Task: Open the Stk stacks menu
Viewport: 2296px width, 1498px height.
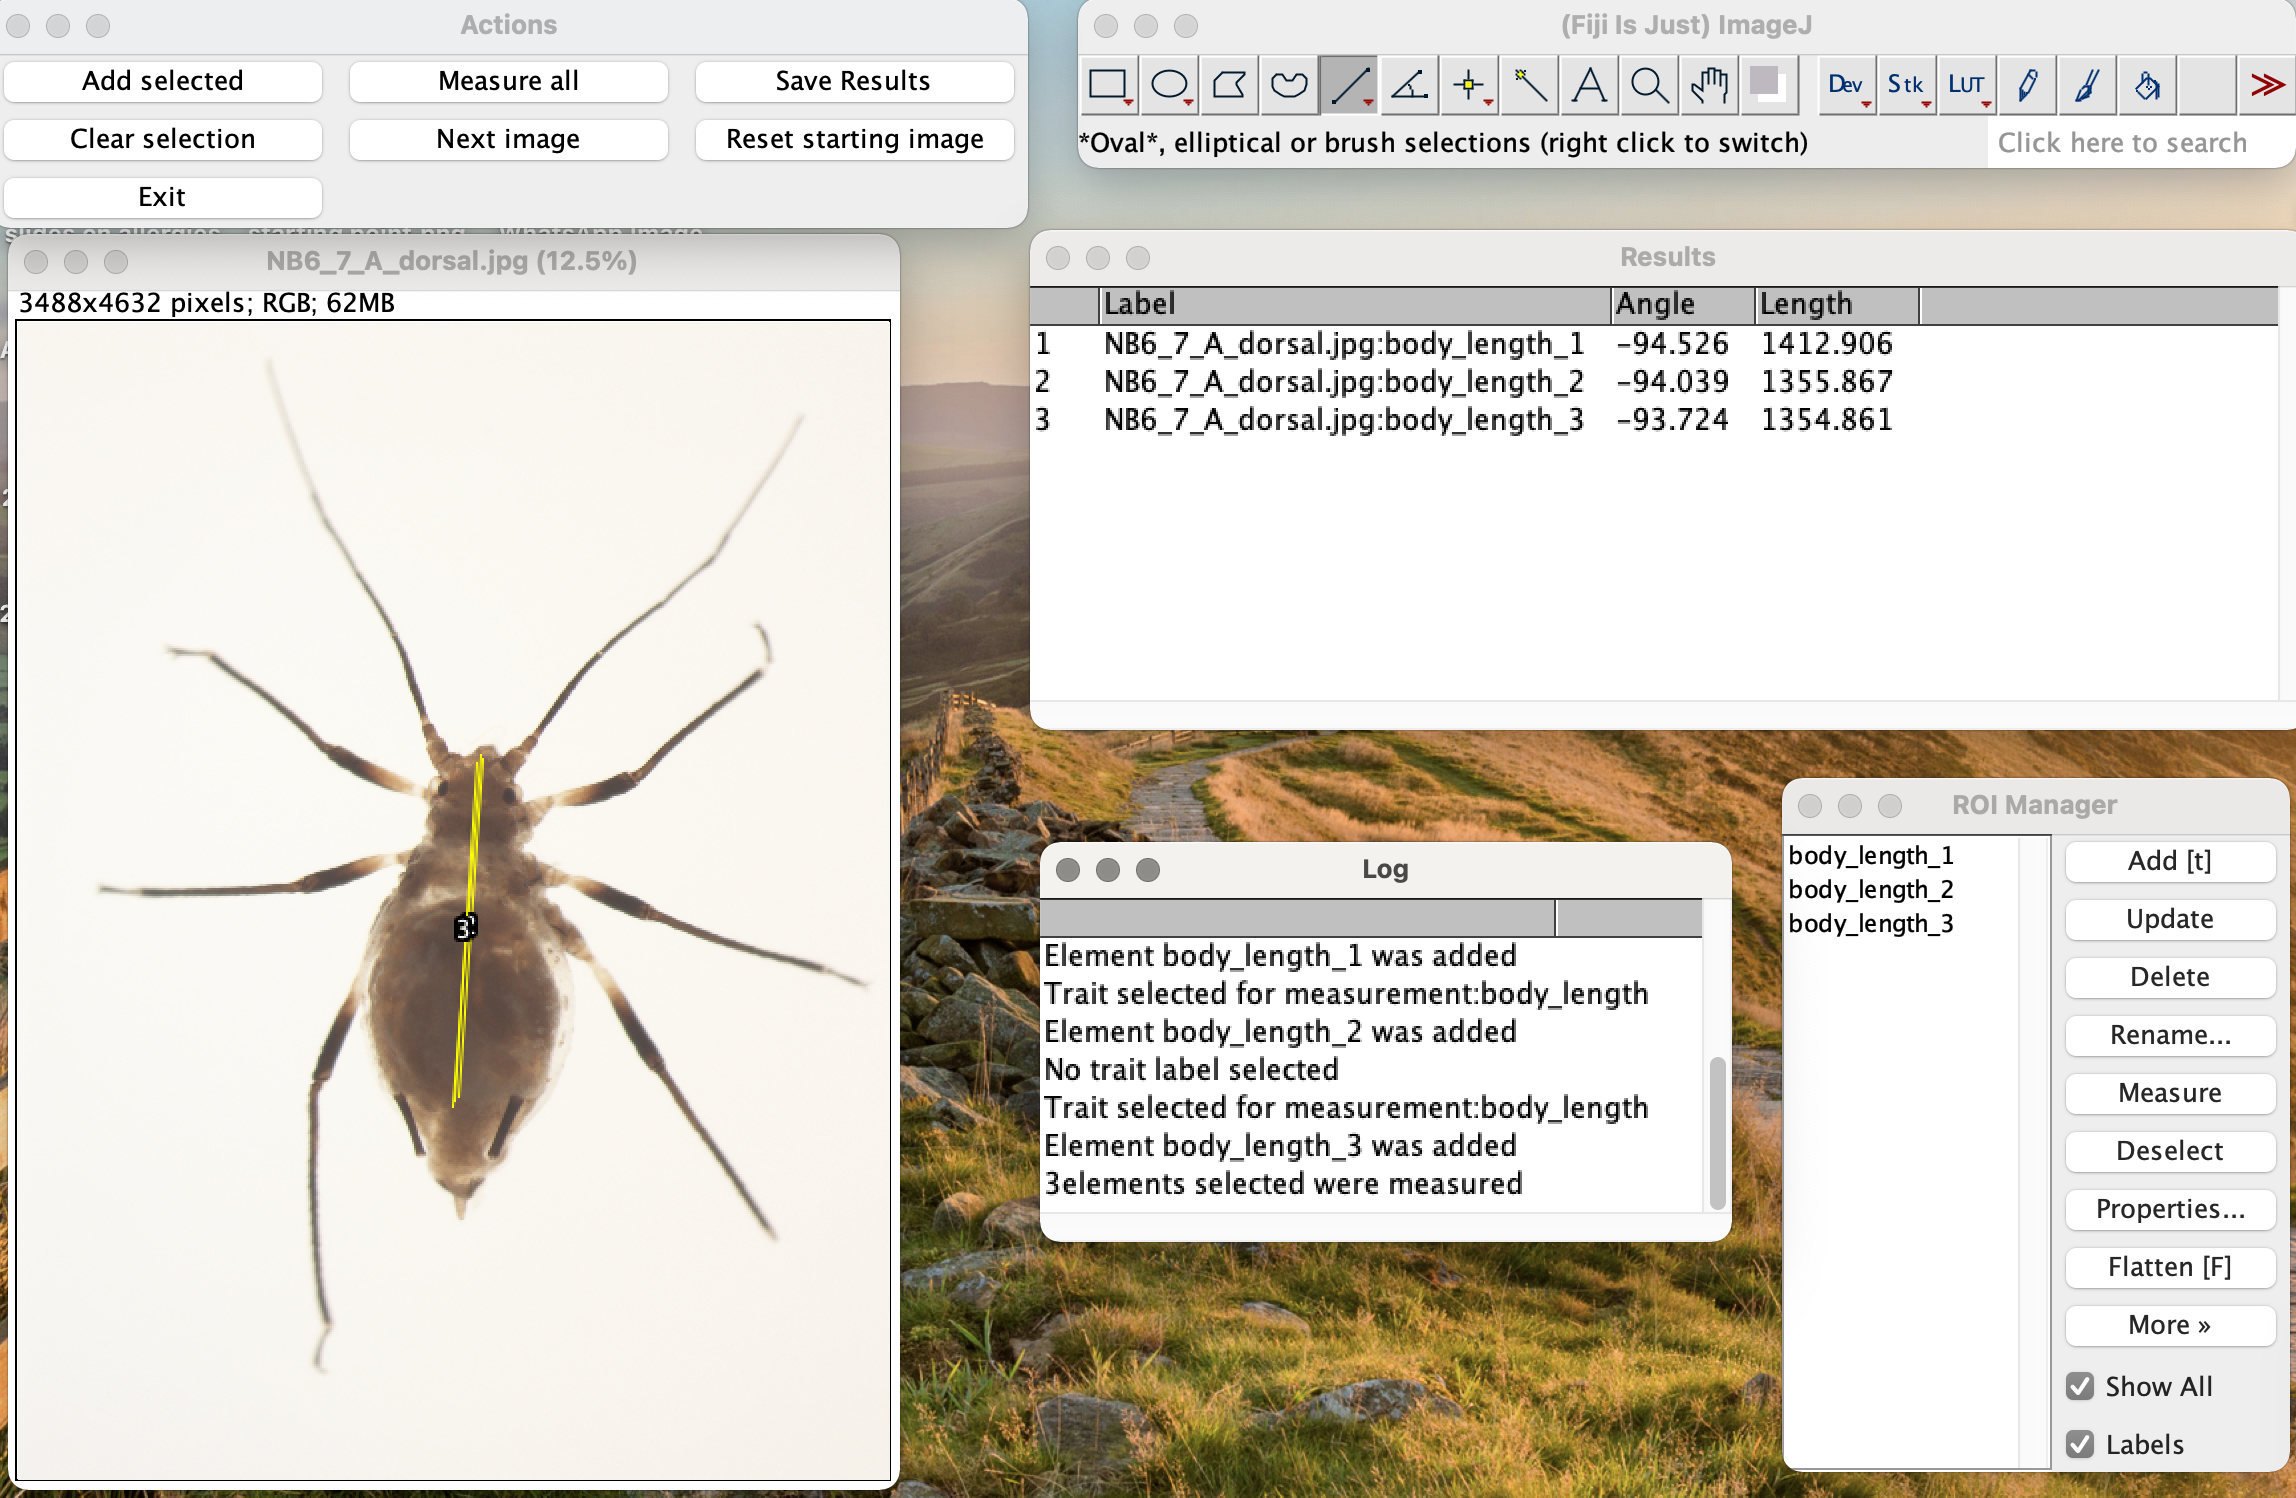Action: (x=1906, y=85)
